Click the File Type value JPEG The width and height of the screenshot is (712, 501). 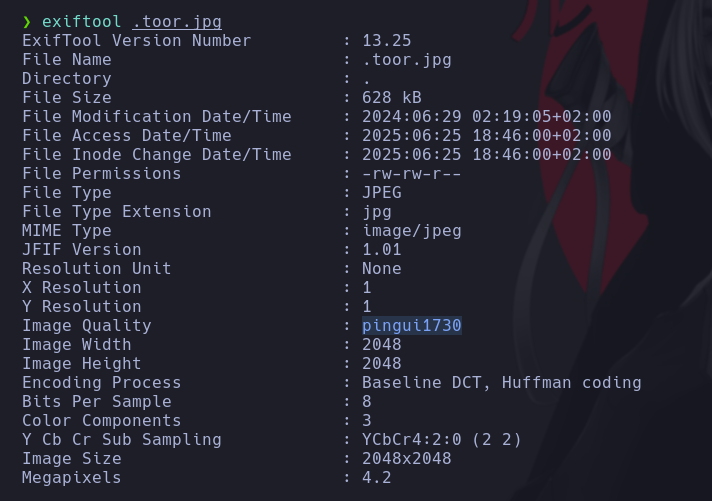coord(382,193)
